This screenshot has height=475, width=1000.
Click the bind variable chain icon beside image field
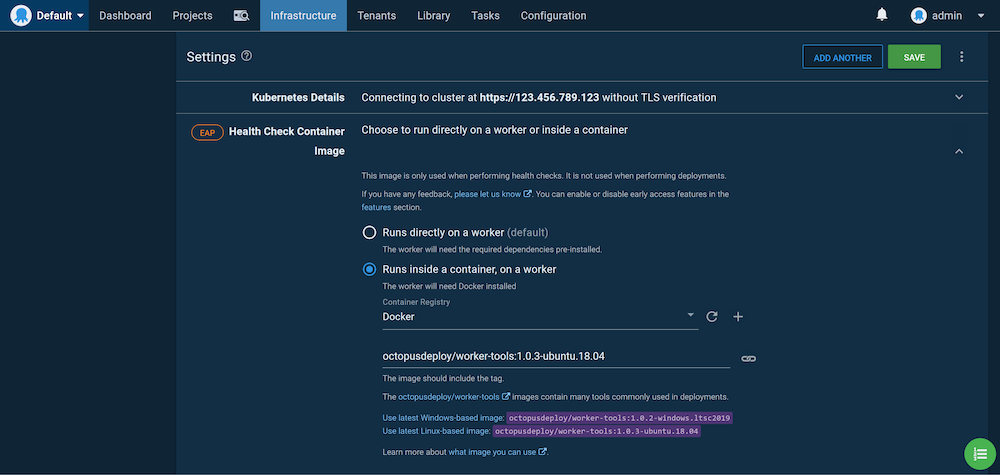click(x=749, y=359)
